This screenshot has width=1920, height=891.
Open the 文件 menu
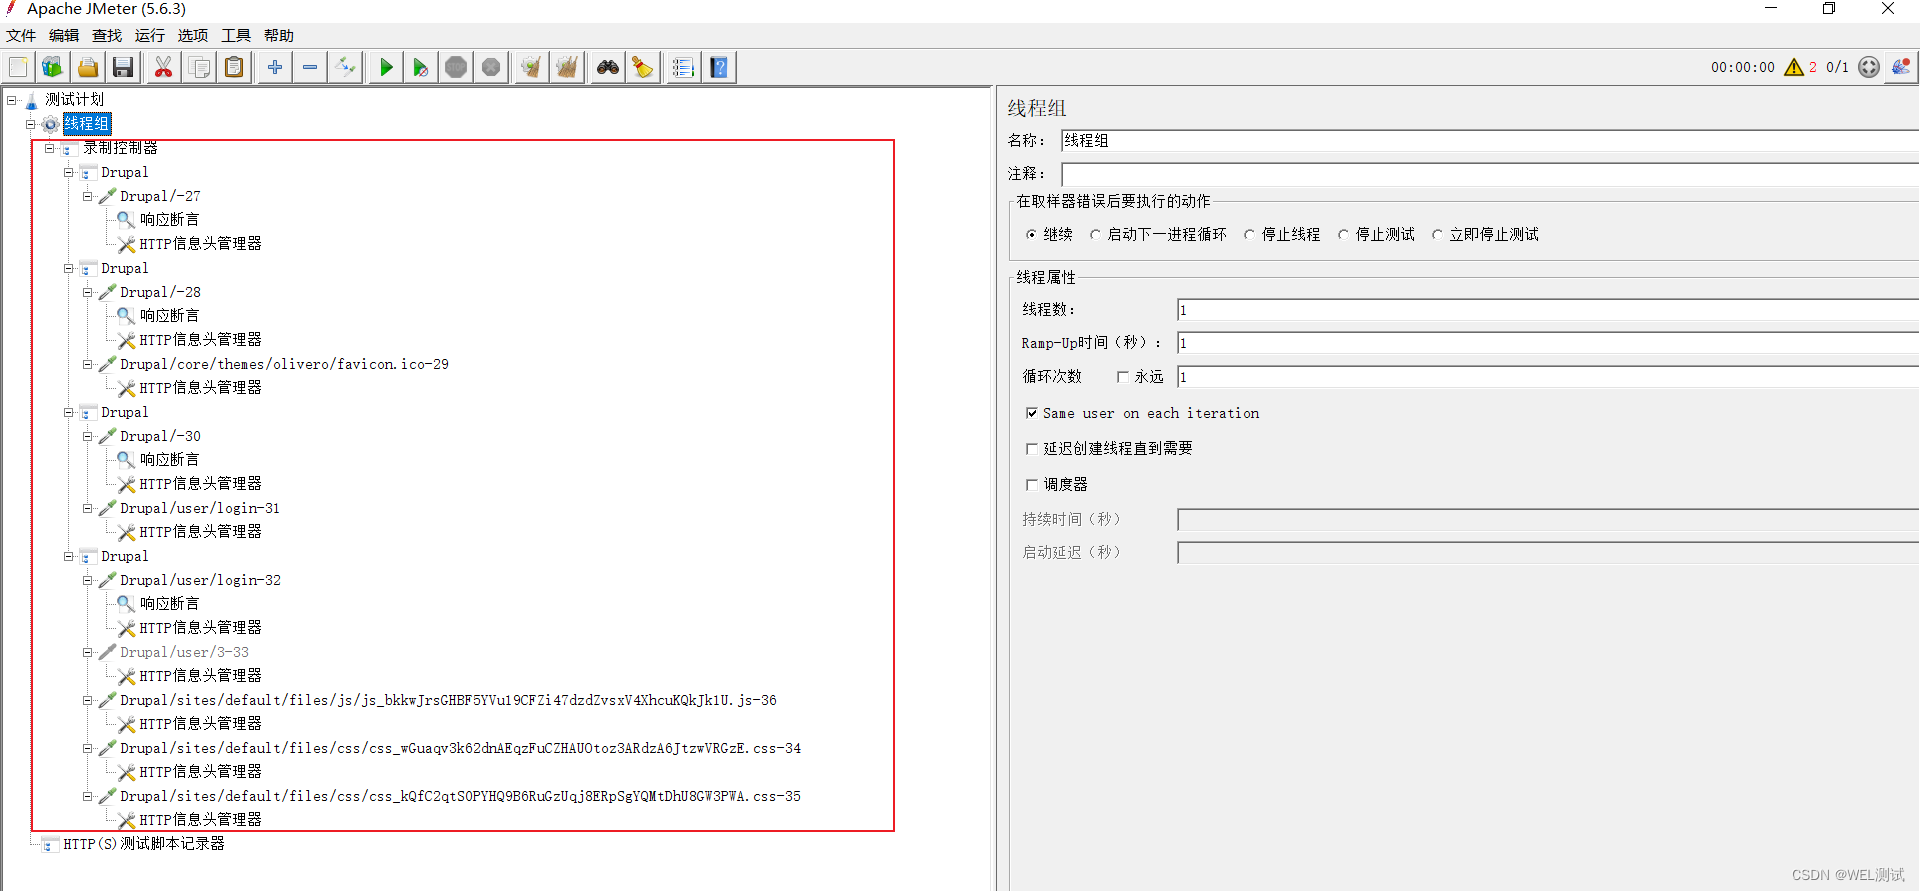coord(21,35)
